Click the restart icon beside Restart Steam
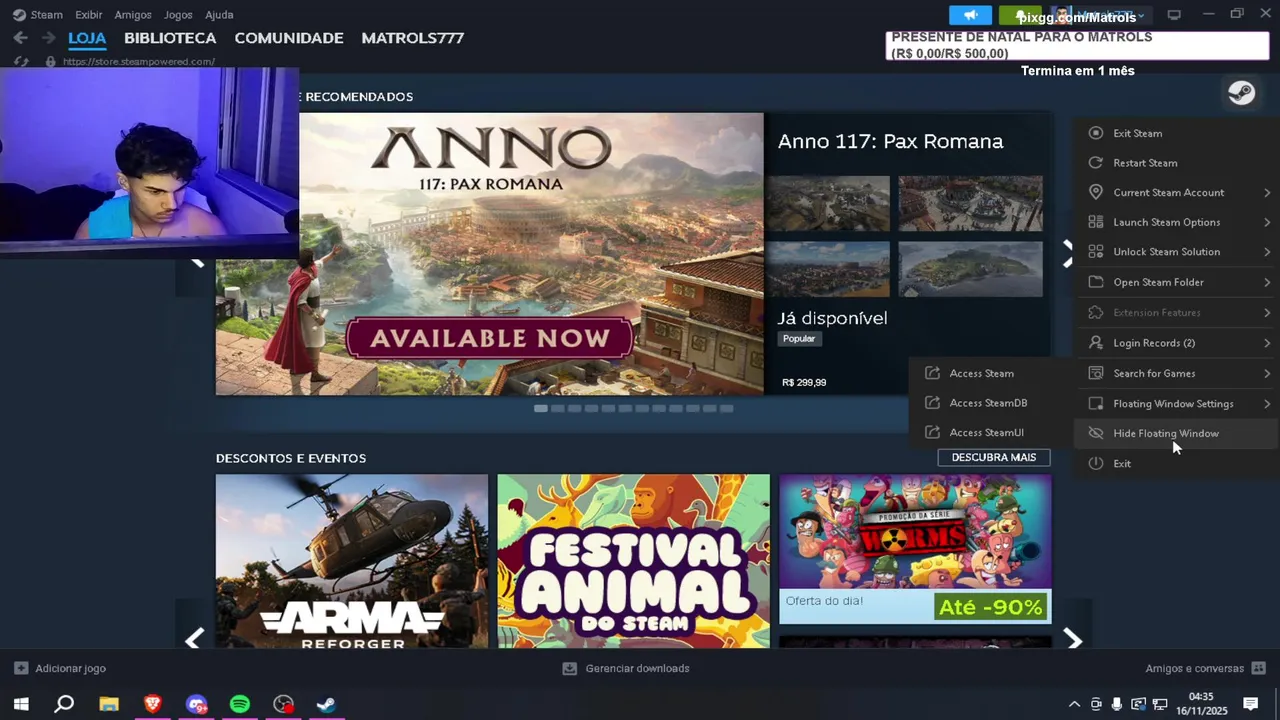Viewport: 1280px width, 720px height. tap(1096, 162)
